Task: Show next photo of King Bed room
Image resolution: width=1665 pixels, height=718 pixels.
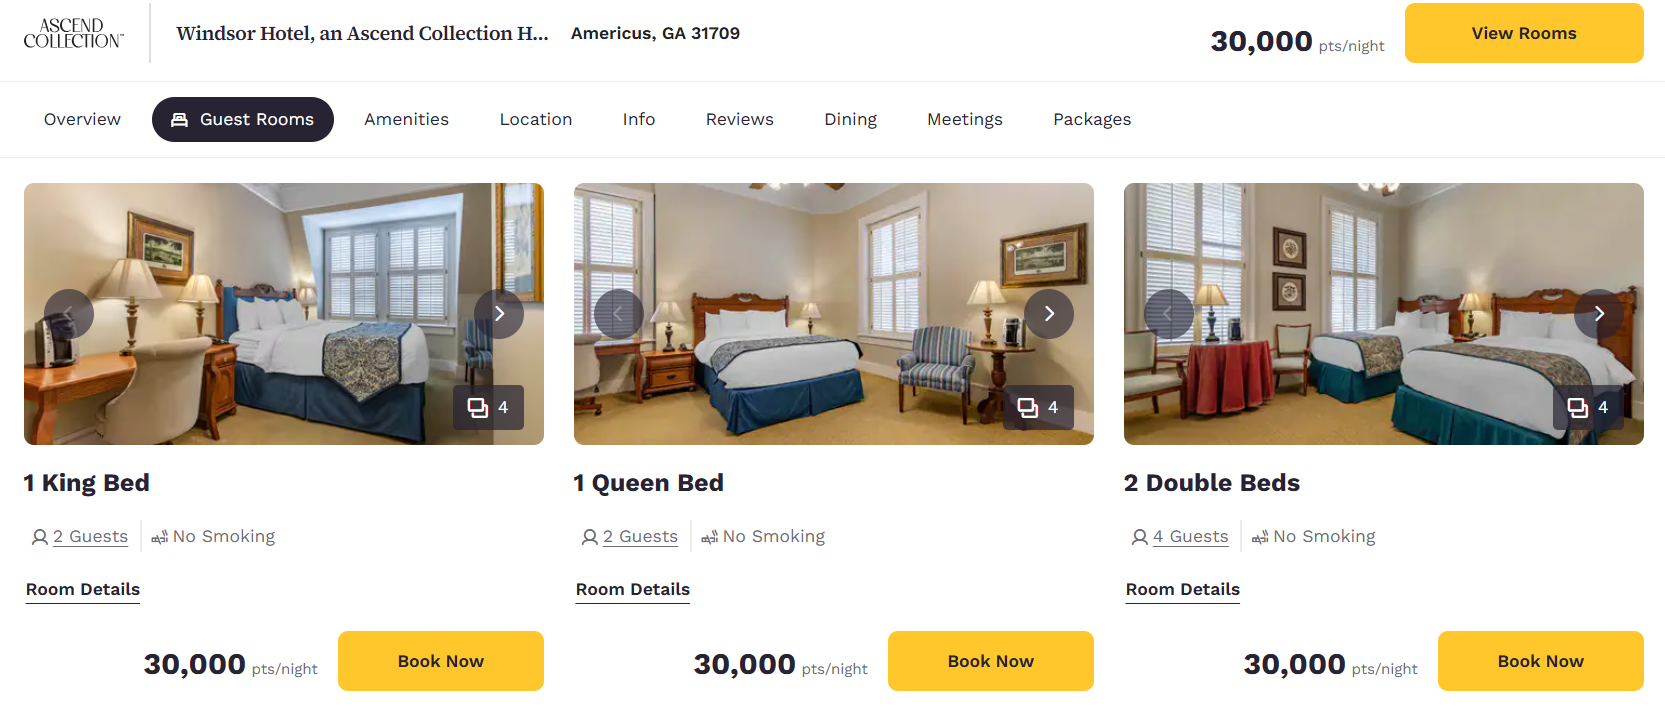Action: [499, 314]
